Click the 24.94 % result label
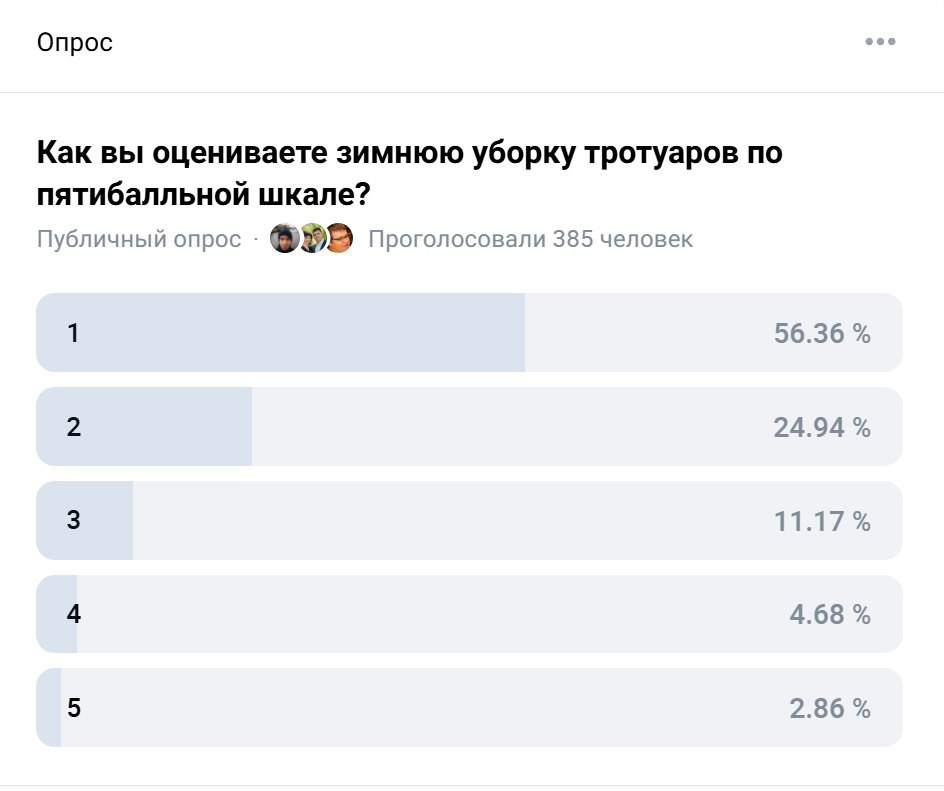The width and height of the screenshot is (944, 791). (x=822, y=427)
